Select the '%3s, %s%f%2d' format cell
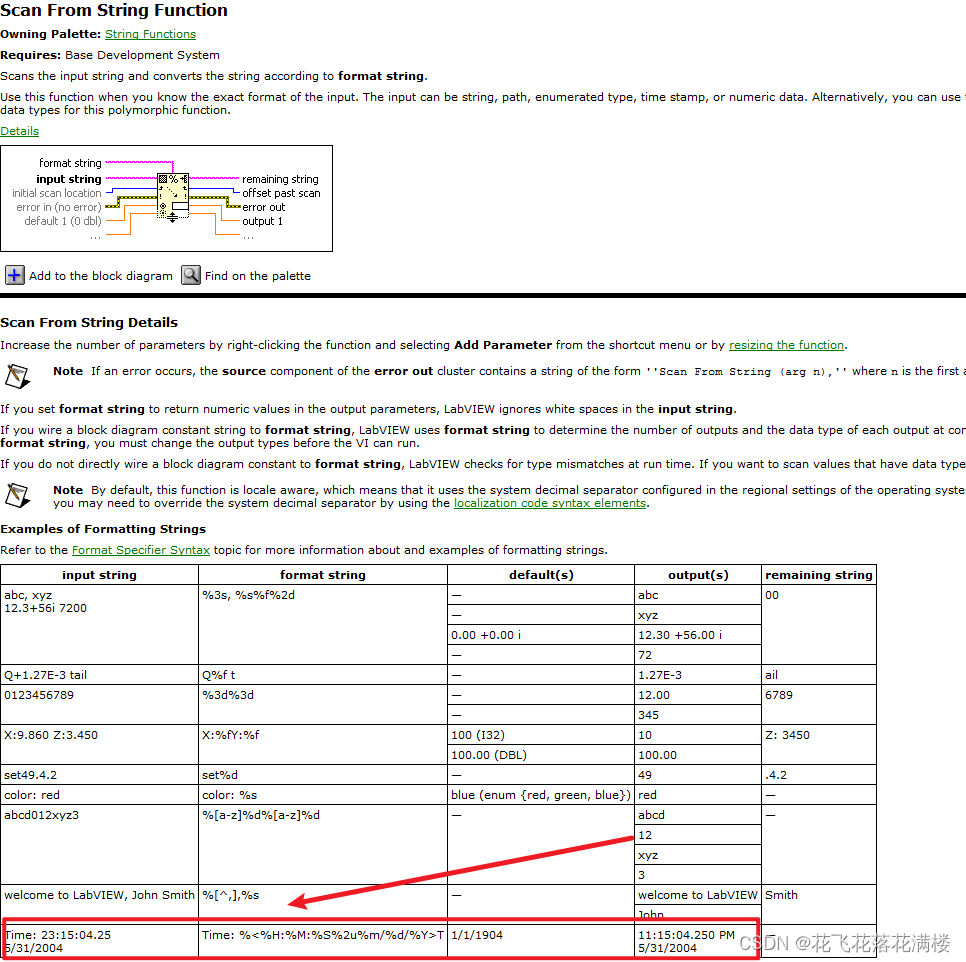 323,624
